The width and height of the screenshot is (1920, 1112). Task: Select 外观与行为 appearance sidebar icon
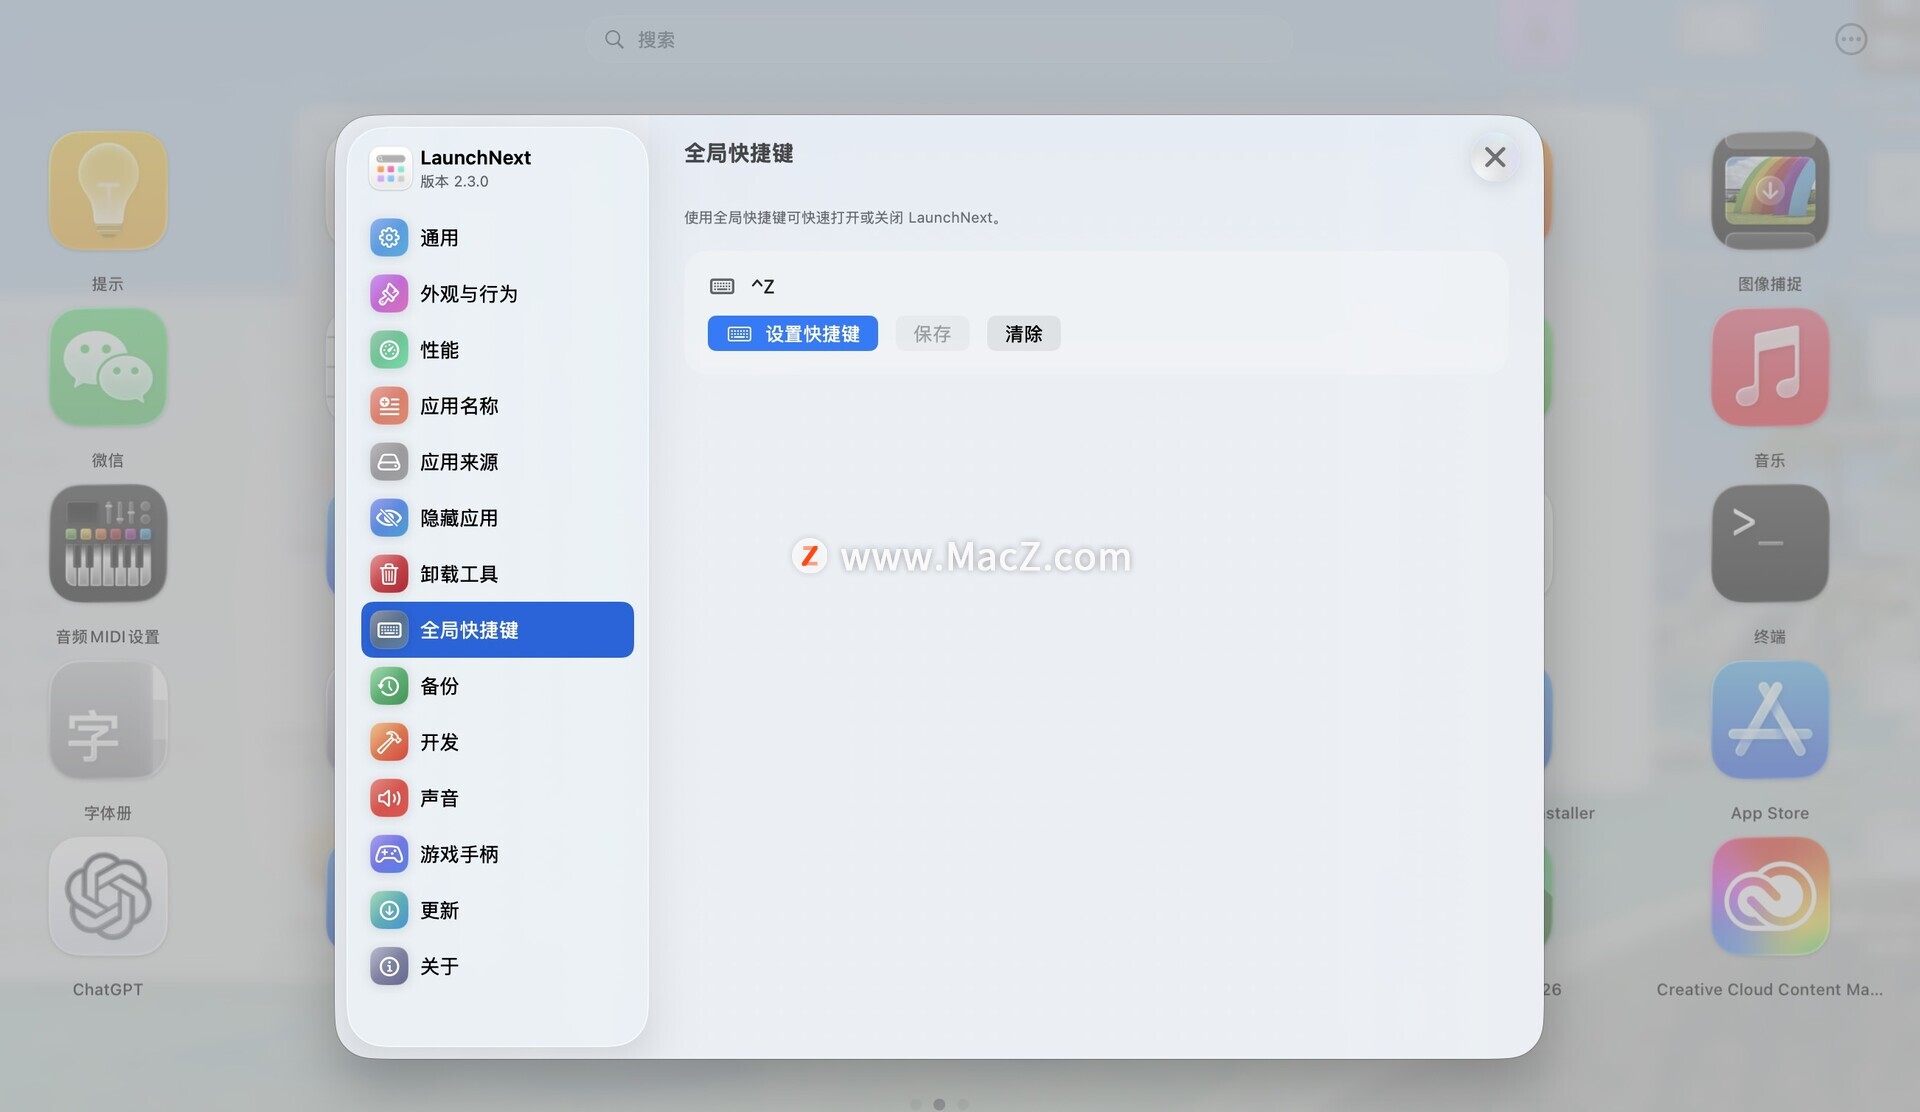pos(389,294)
